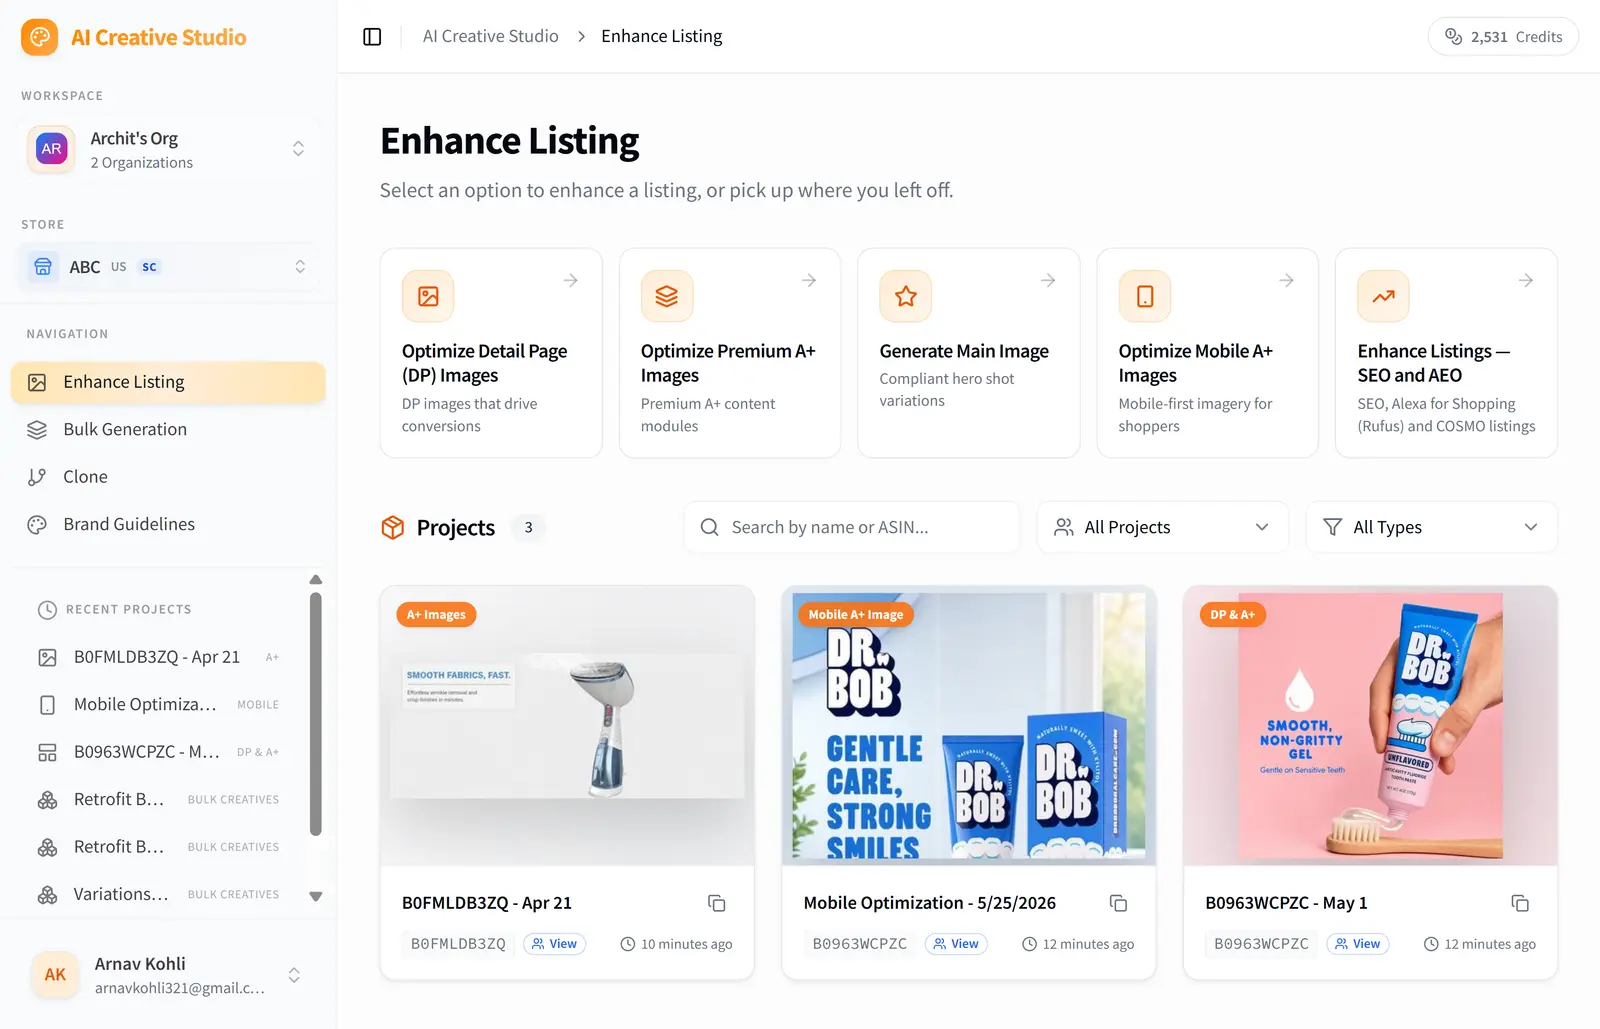Image resolution: width=1600 pixels, height=1029 pixels.
Task: Click Optimize Mobile A+ phone icon
Action: click(1145, 296)
